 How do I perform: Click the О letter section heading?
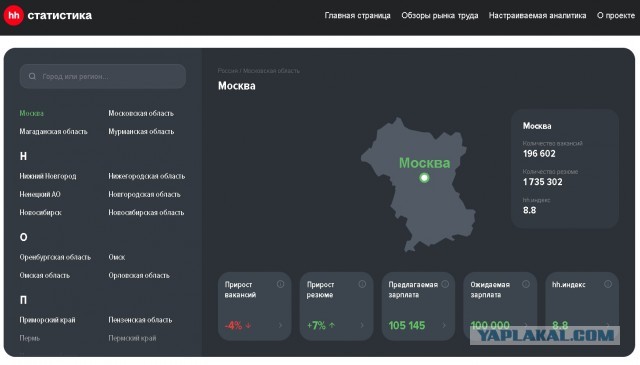pos(23,237)
